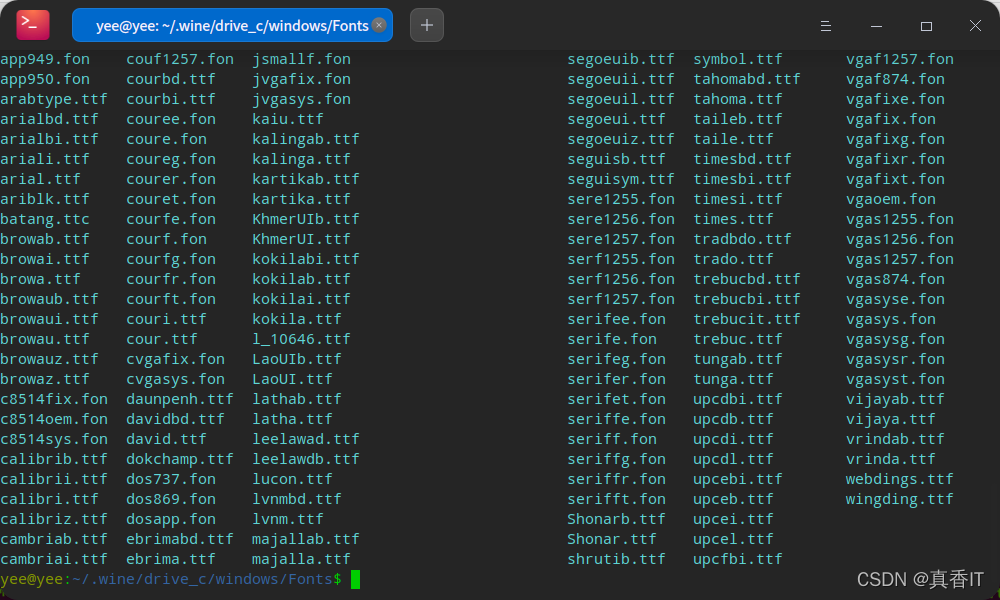Click the wingding.ttf file name
Image resolution: width=1000 pixels, height=600 pixels.
pyautogui.click(x=900, y=499)
